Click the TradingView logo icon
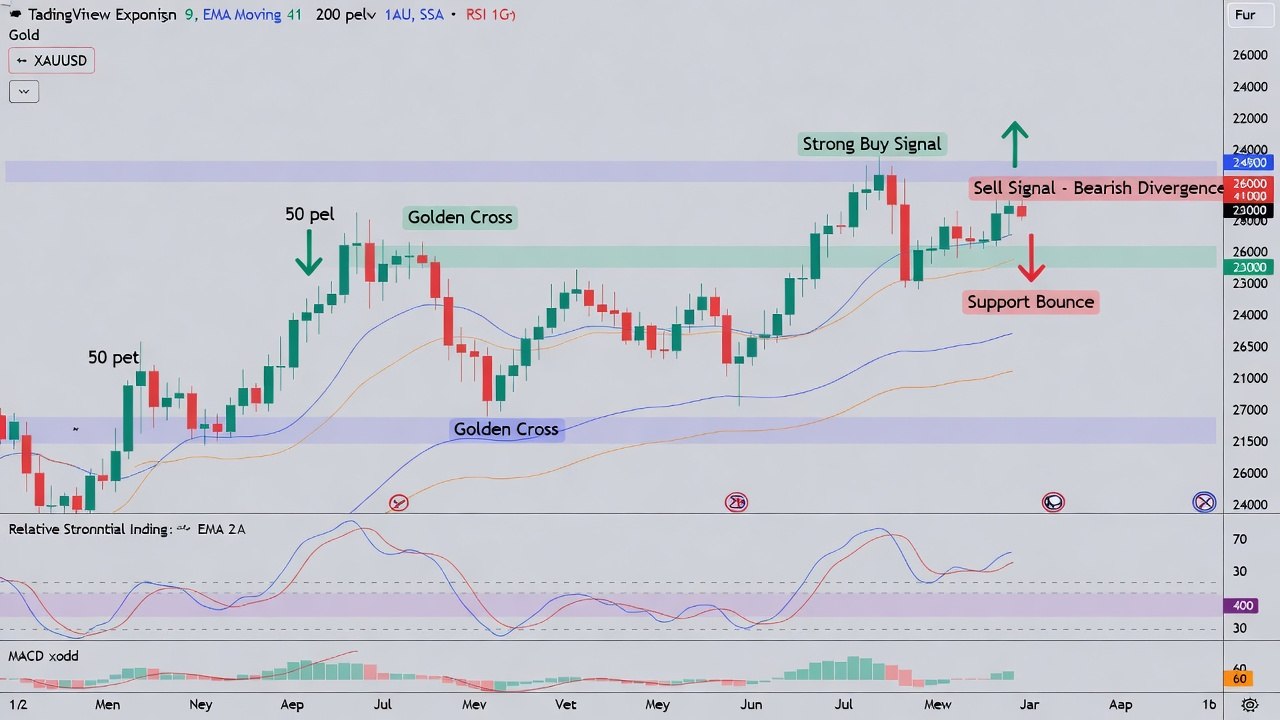 coord(15,15)
